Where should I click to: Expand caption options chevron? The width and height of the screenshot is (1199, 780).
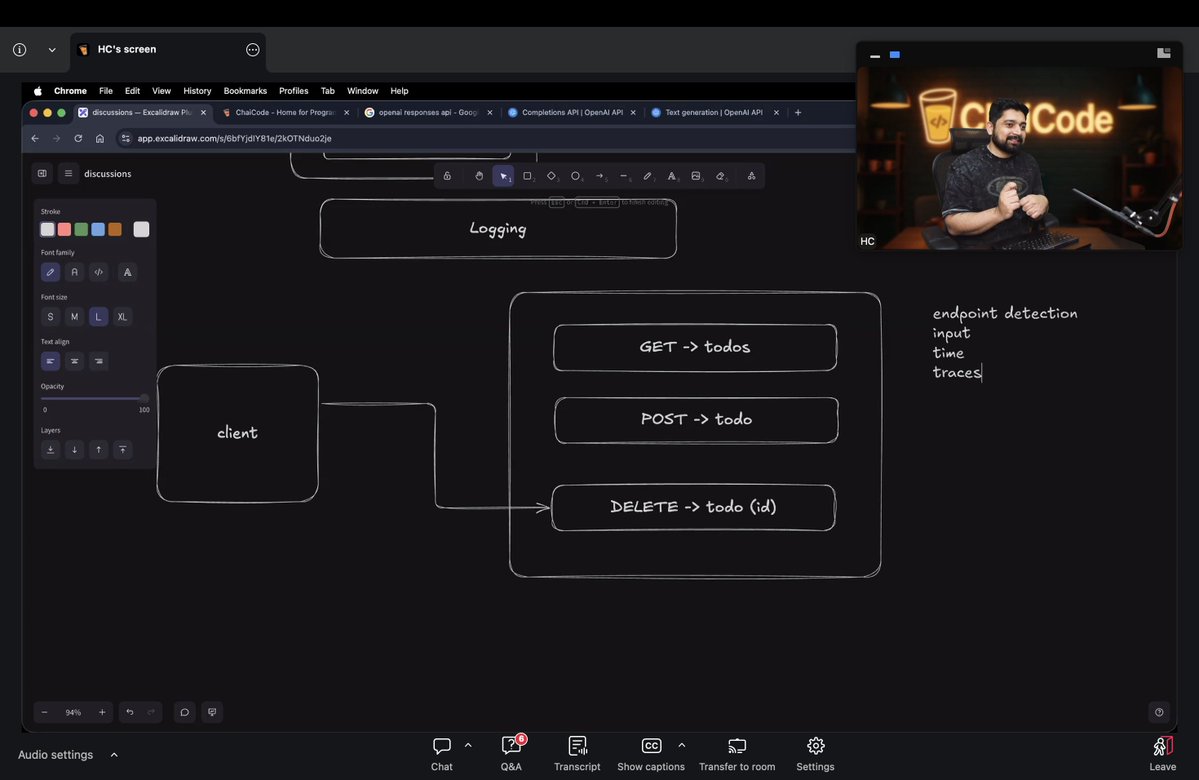[681, 745]
